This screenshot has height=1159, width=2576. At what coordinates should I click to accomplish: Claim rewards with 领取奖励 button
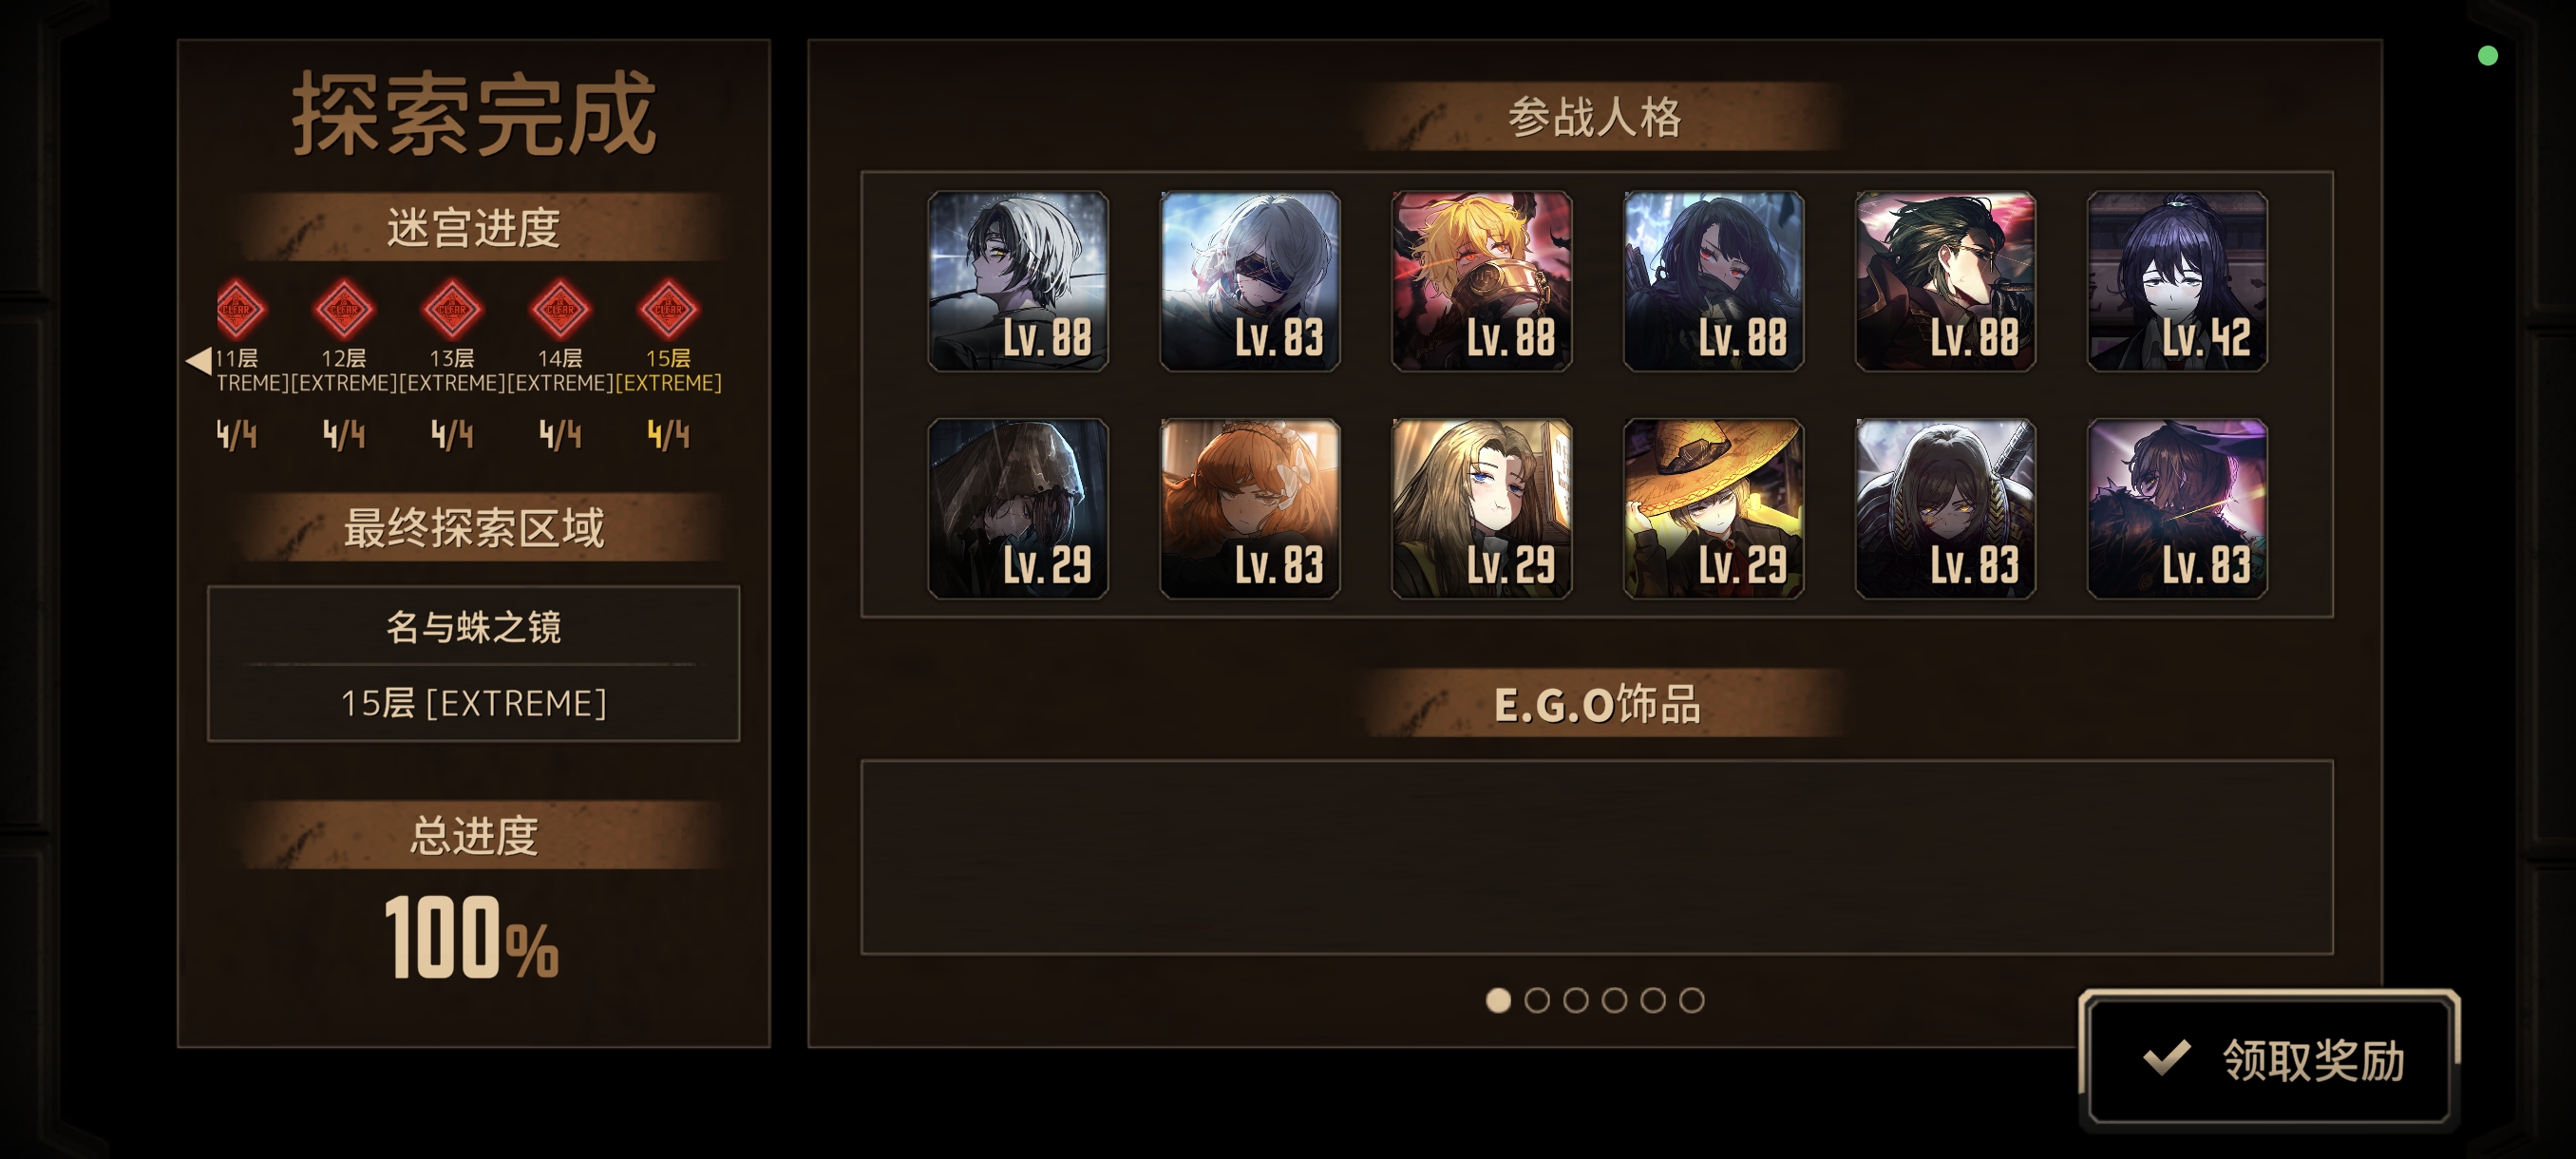tap(2269, 1060)
